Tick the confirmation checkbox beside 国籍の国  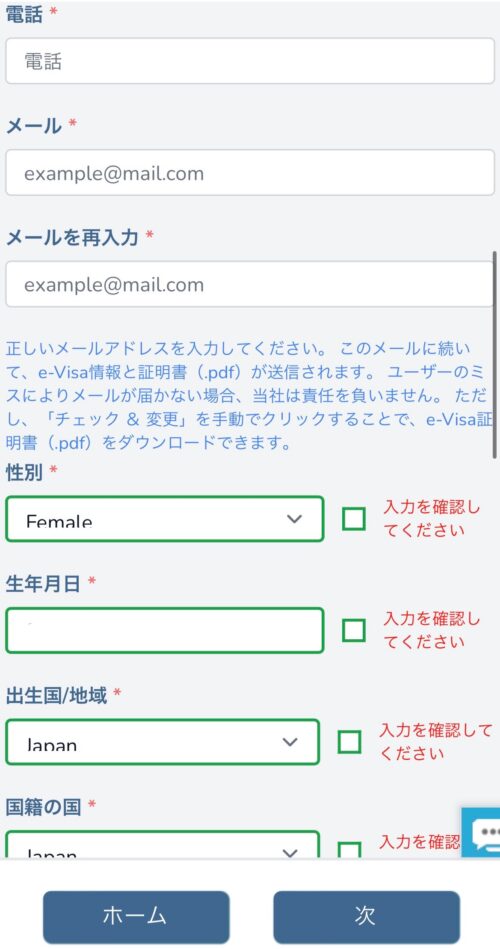pyautogui.click(x=349, y=850)
